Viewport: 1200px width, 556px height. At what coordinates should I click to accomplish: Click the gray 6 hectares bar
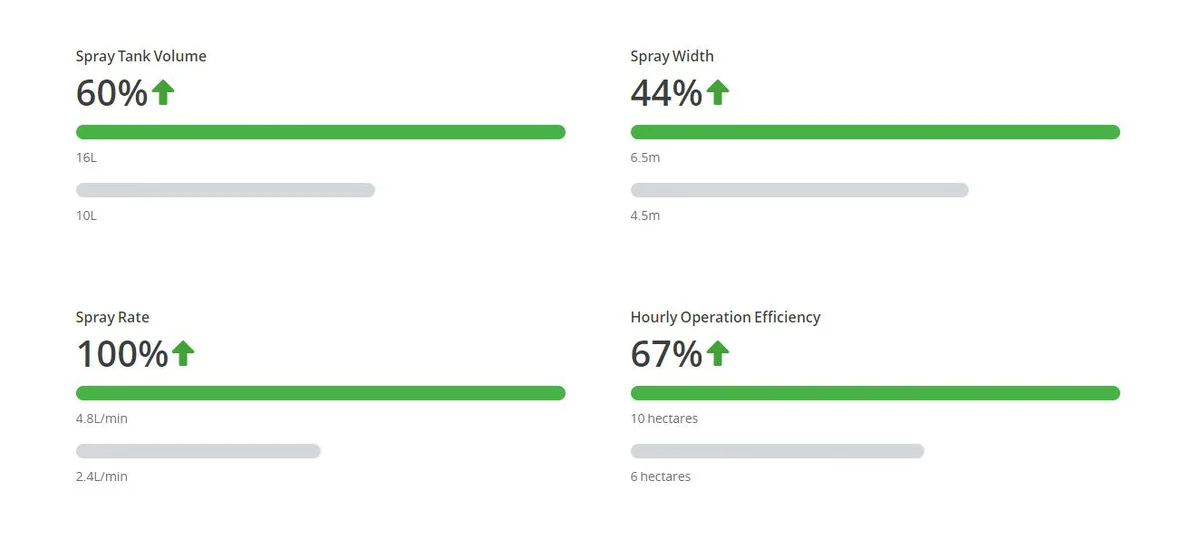(x=777, y=451)
